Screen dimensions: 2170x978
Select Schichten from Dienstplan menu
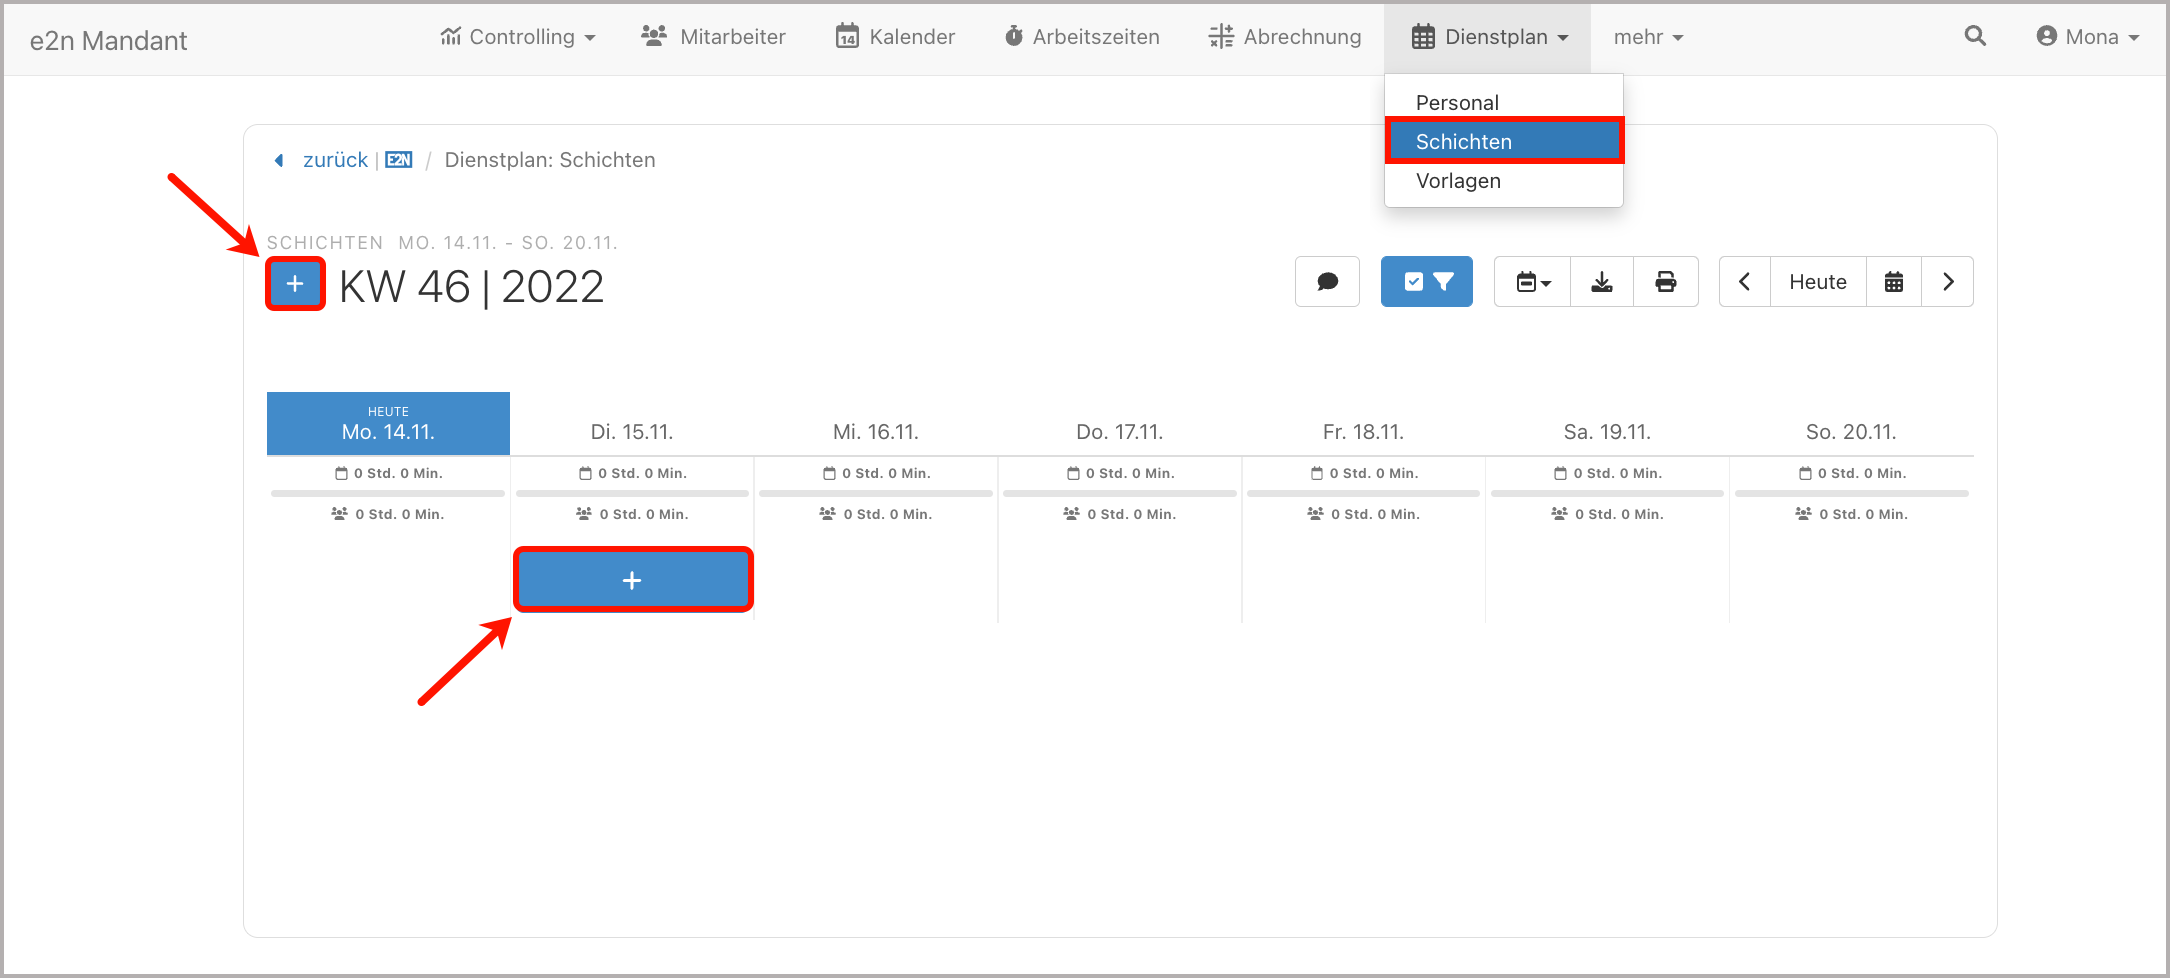[x=1503, y=141]
